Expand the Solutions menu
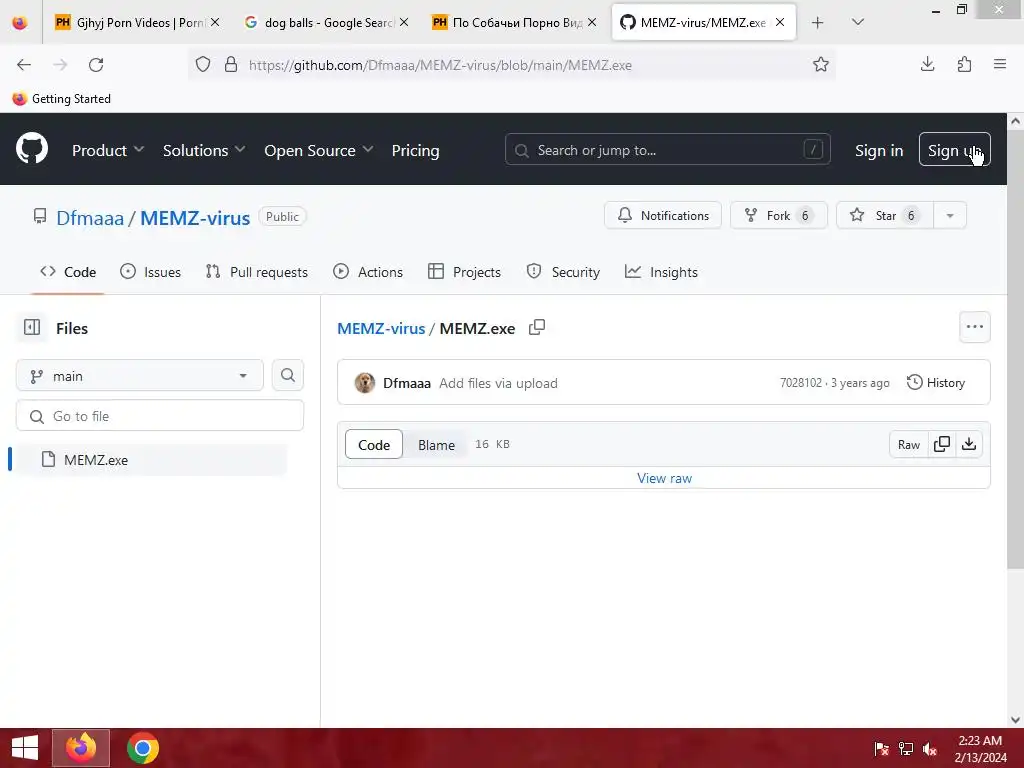The height and width of the screenshot is (768, 1024). coord(204,150)
